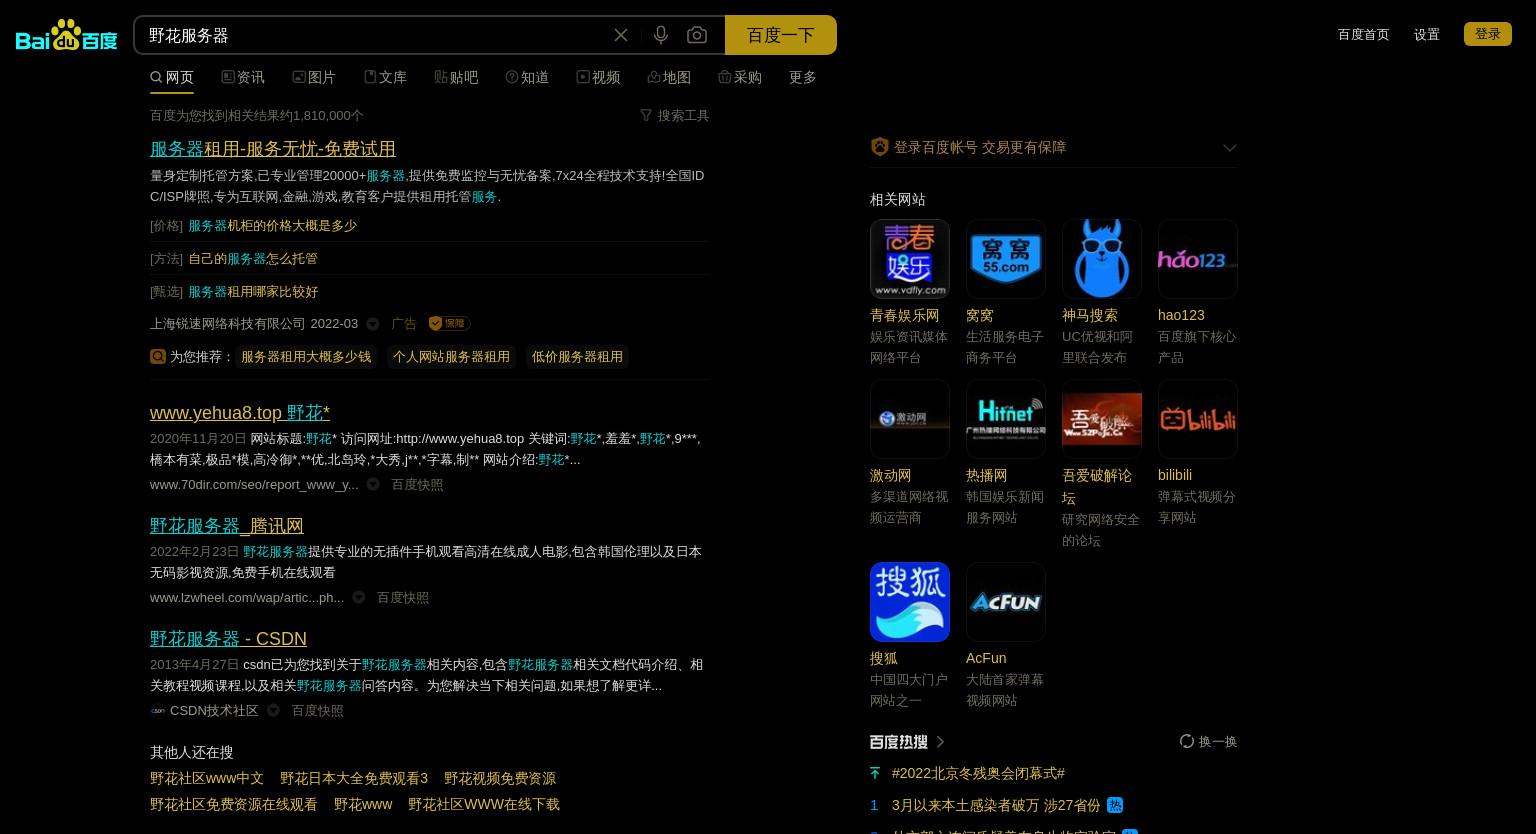The height and width of the screenshot is (834, 1536).
Task: Select suggestion 个人网站服务器租用
Action: pyautogui.click(x=451, y=356)
